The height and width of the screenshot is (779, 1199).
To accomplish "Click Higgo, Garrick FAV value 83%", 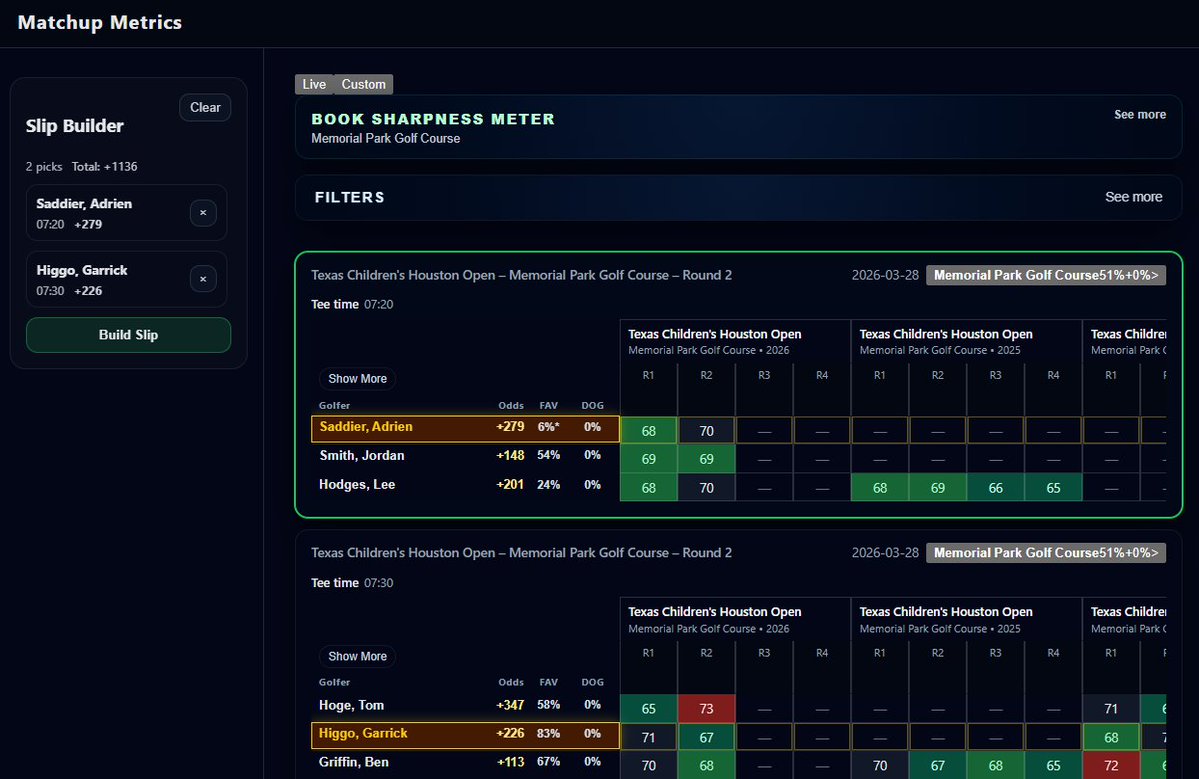I will pyautogui.click(x=548, y=734).
